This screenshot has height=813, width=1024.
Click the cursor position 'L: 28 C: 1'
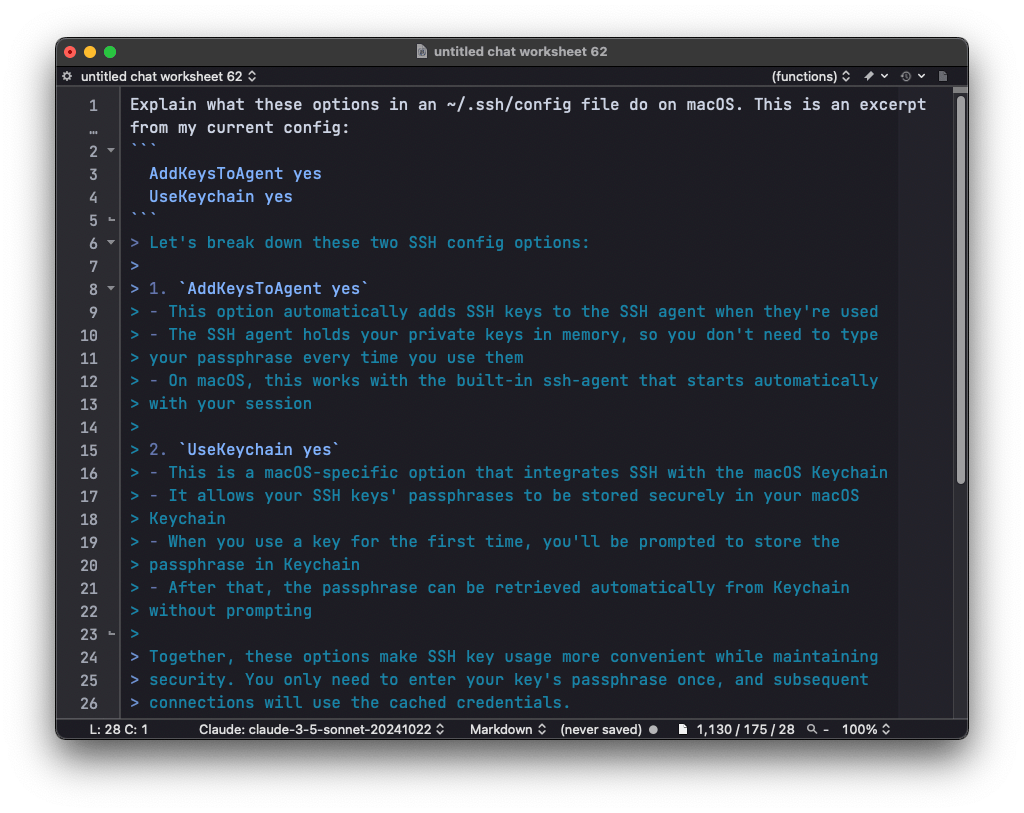point(118,729)
